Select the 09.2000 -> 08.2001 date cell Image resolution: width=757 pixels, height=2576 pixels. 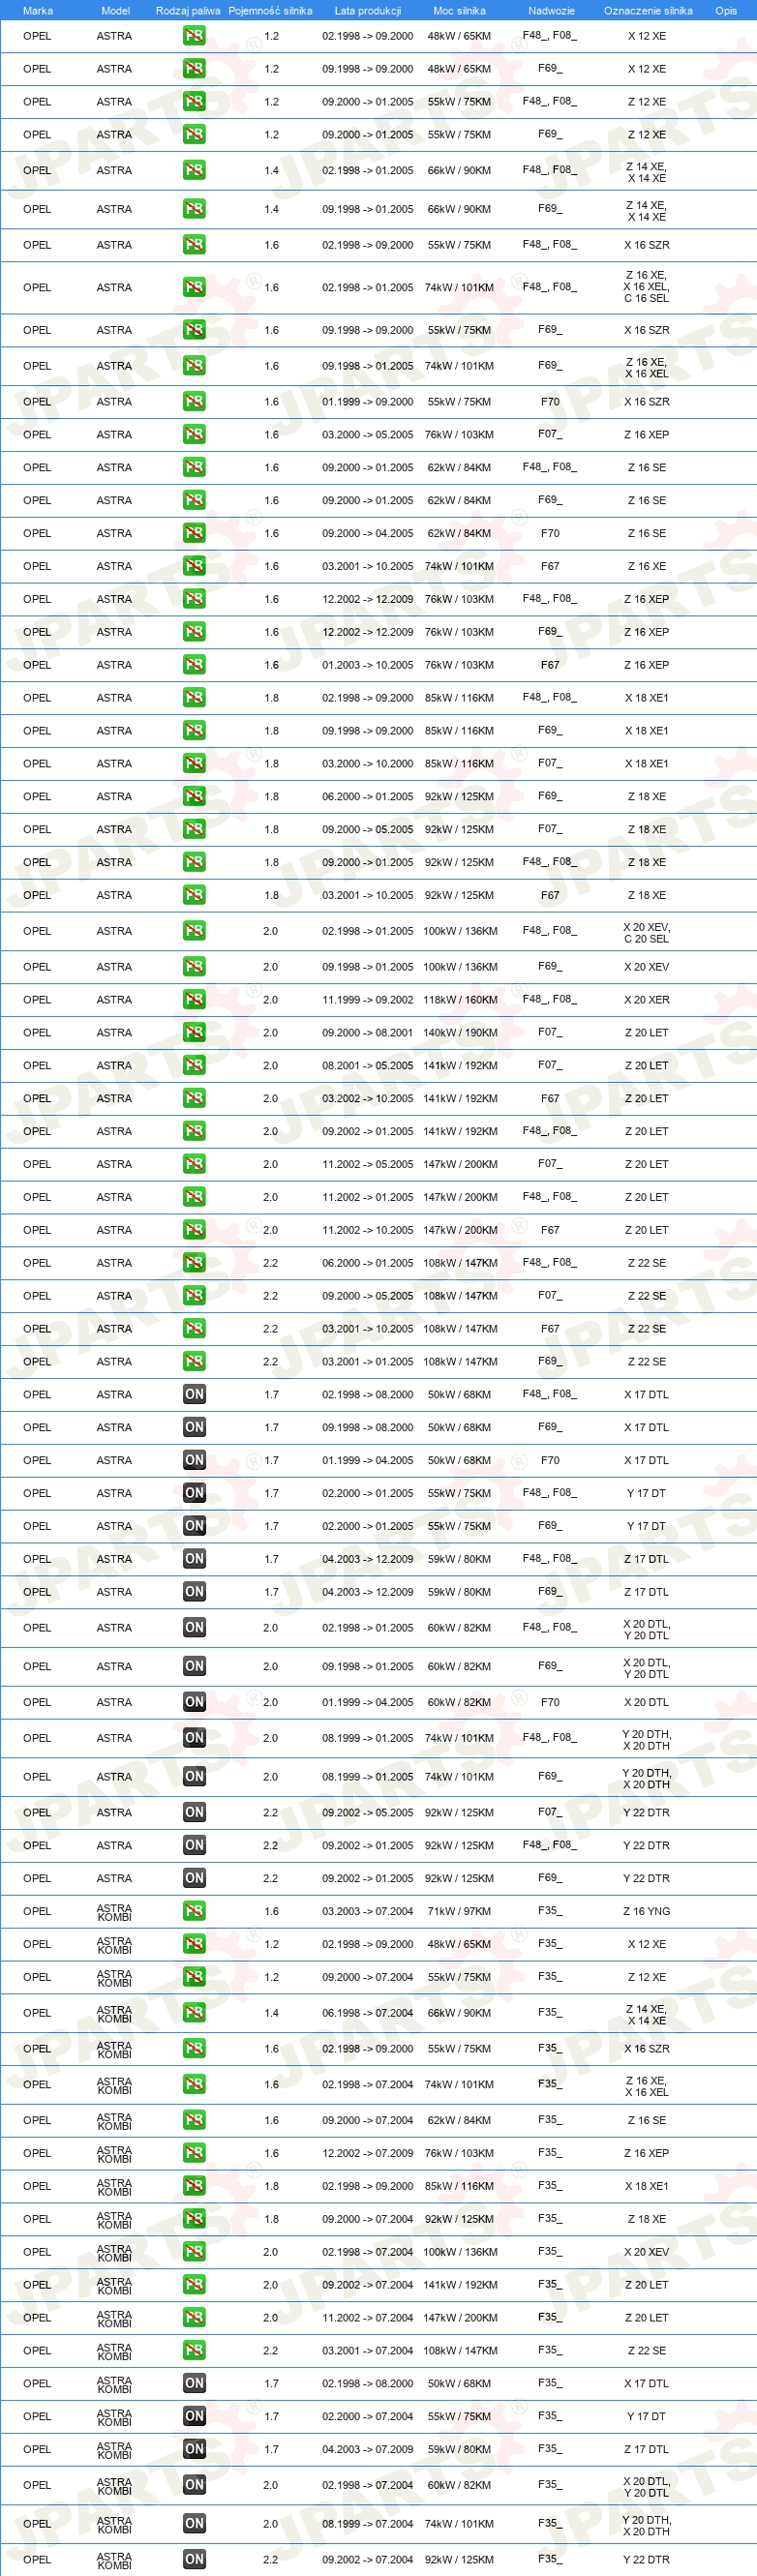[x=368, y=1033]
